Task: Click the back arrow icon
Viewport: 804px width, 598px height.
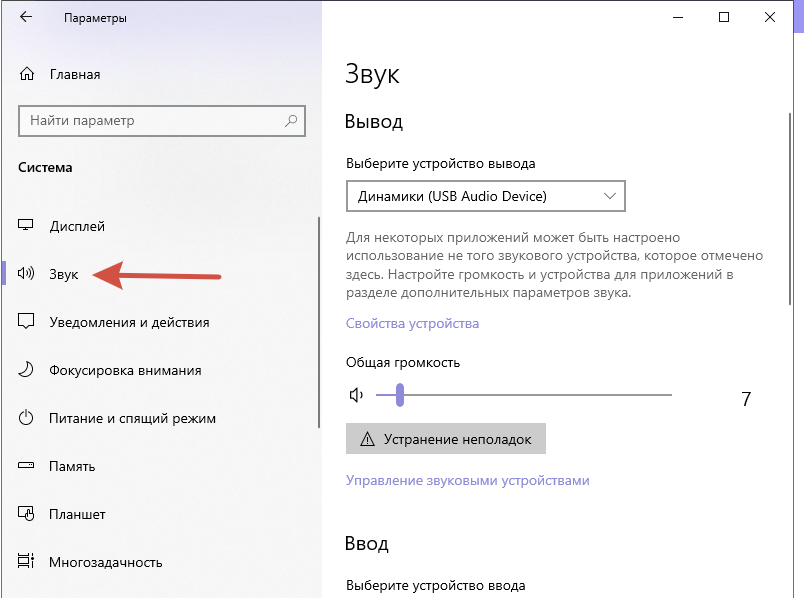Action: [x=26, y=18]
